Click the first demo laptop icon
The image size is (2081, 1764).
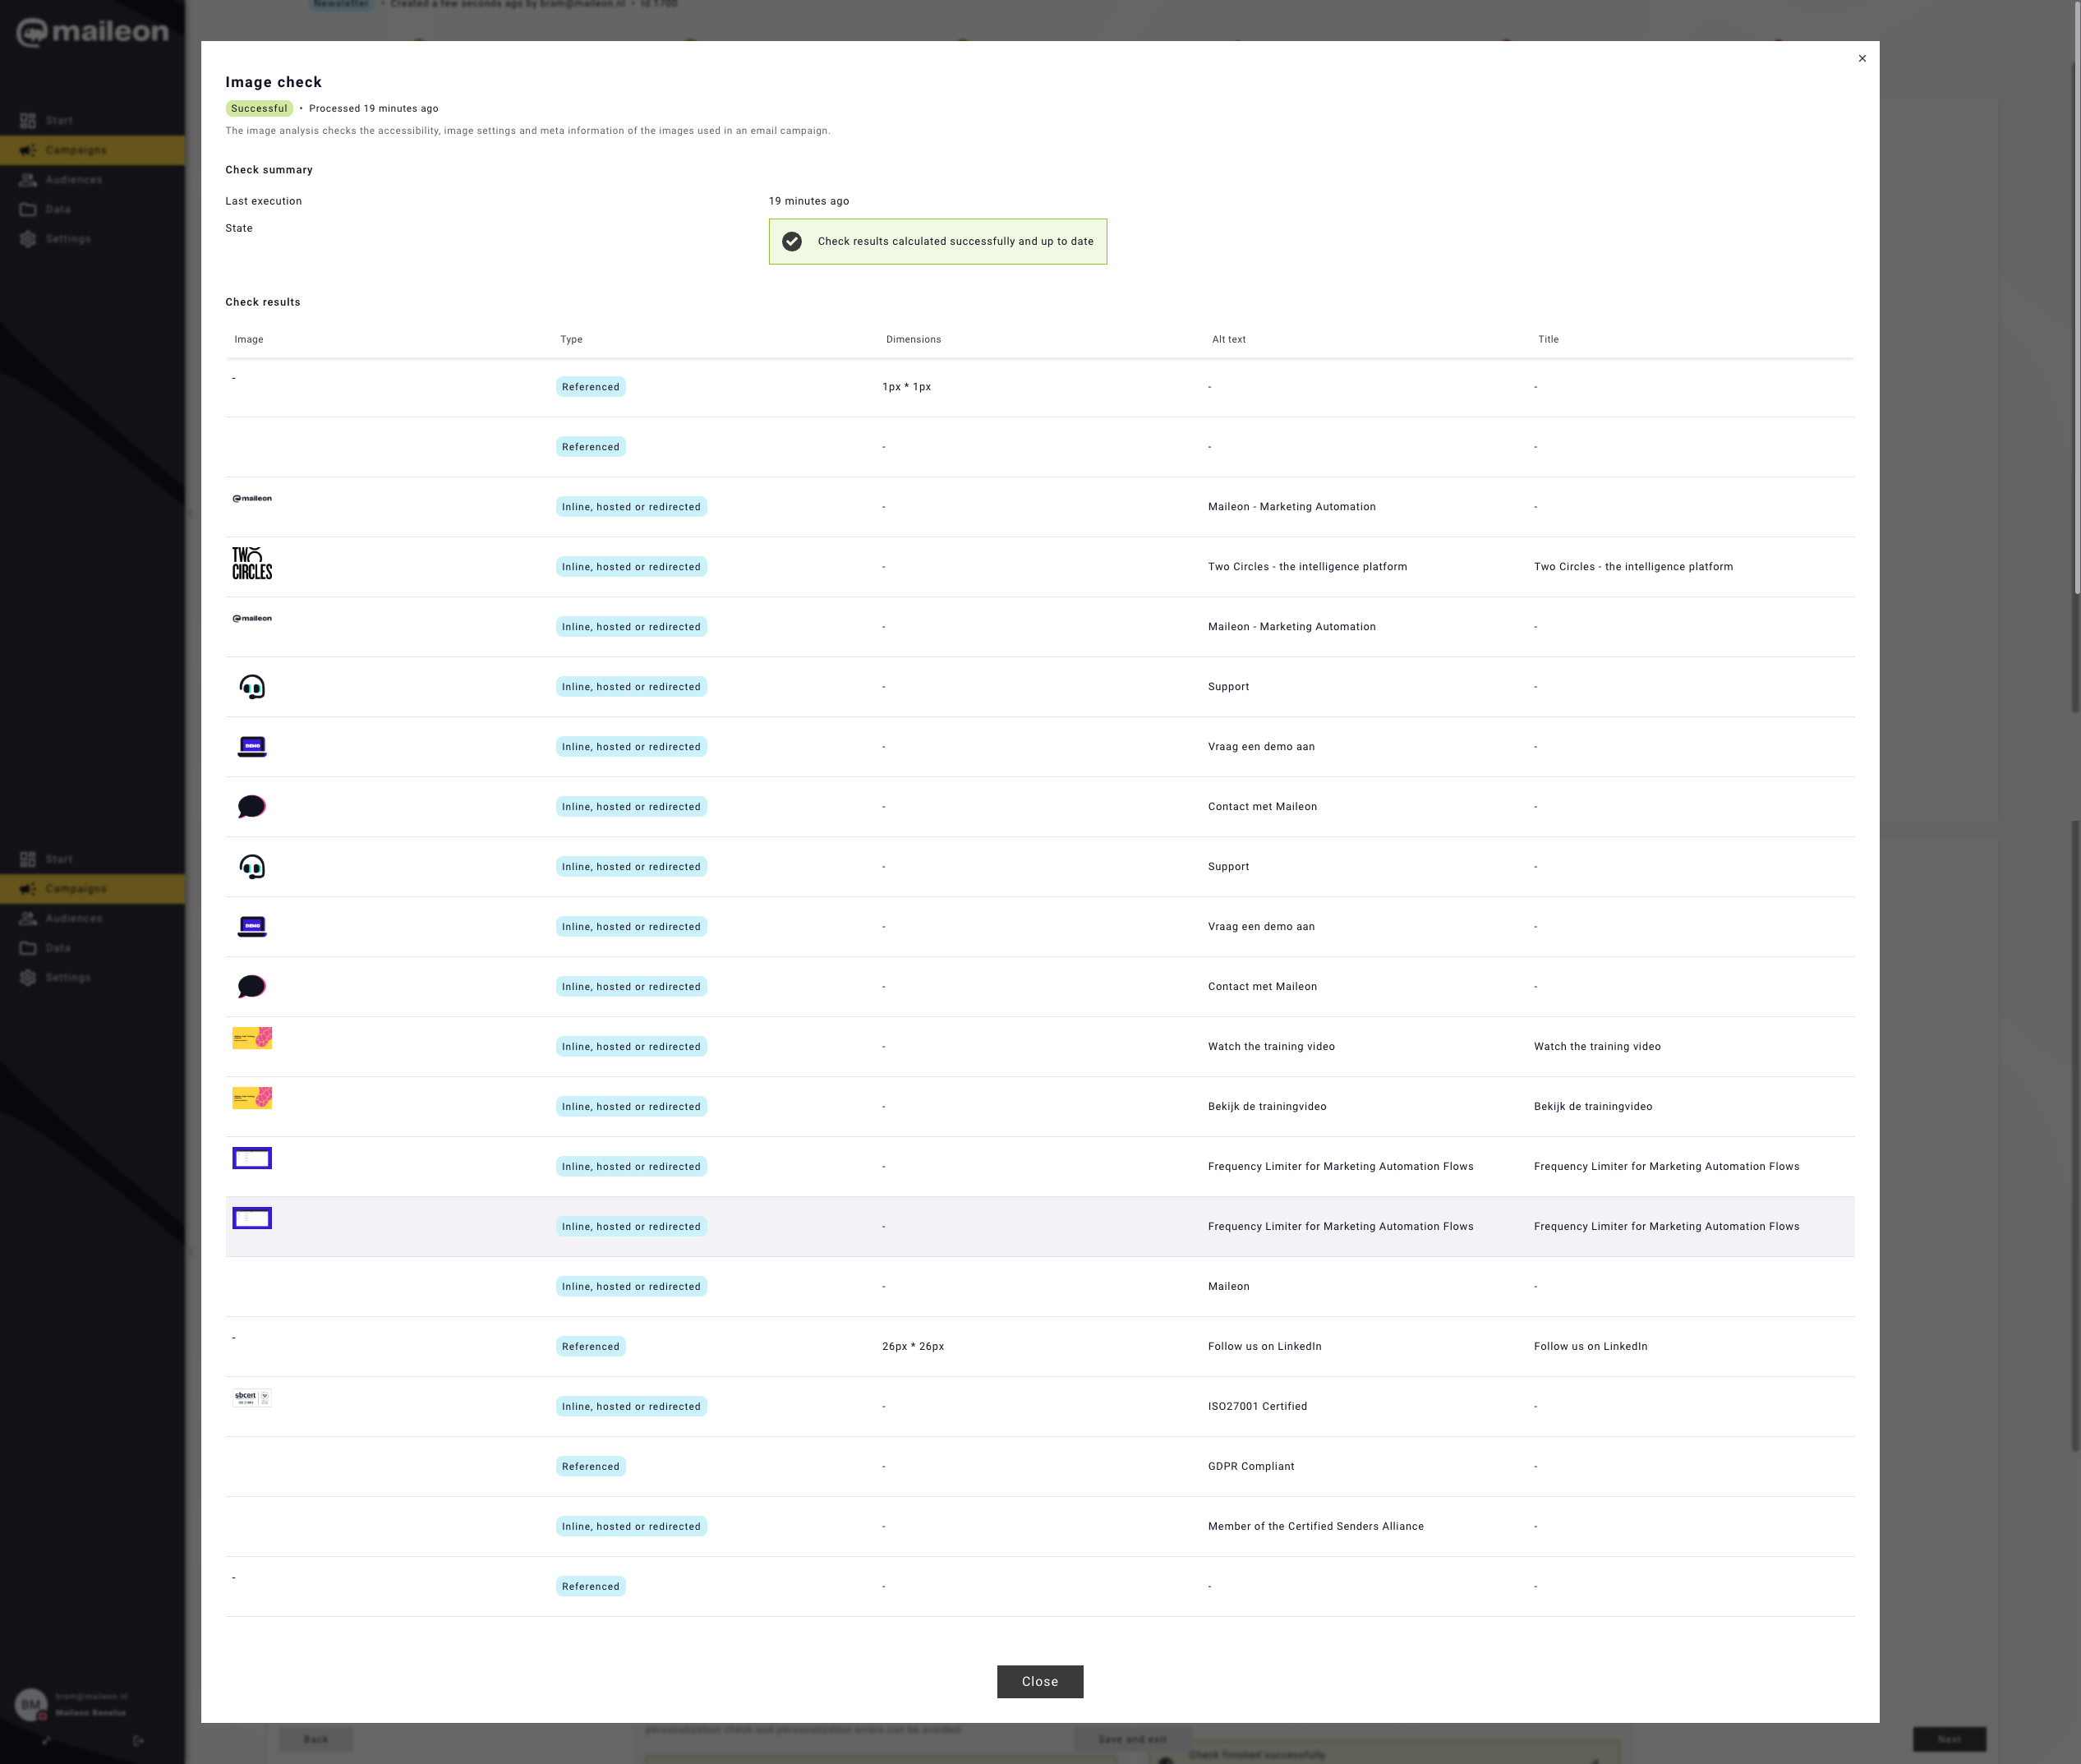[252, 746]
